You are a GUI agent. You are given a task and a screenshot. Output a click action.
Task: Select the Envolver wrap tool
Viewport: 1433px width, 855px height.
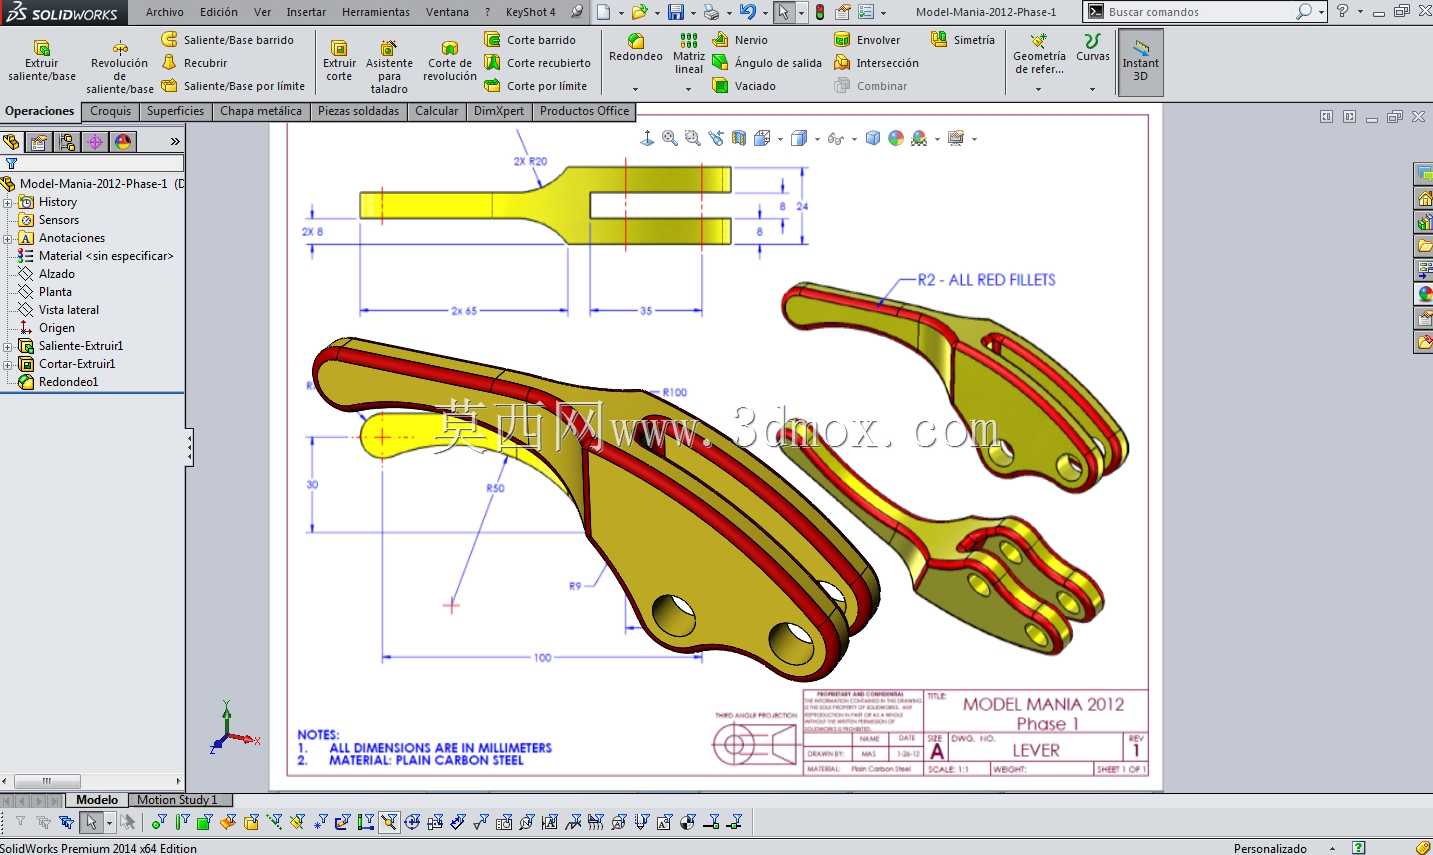(867, 40)
